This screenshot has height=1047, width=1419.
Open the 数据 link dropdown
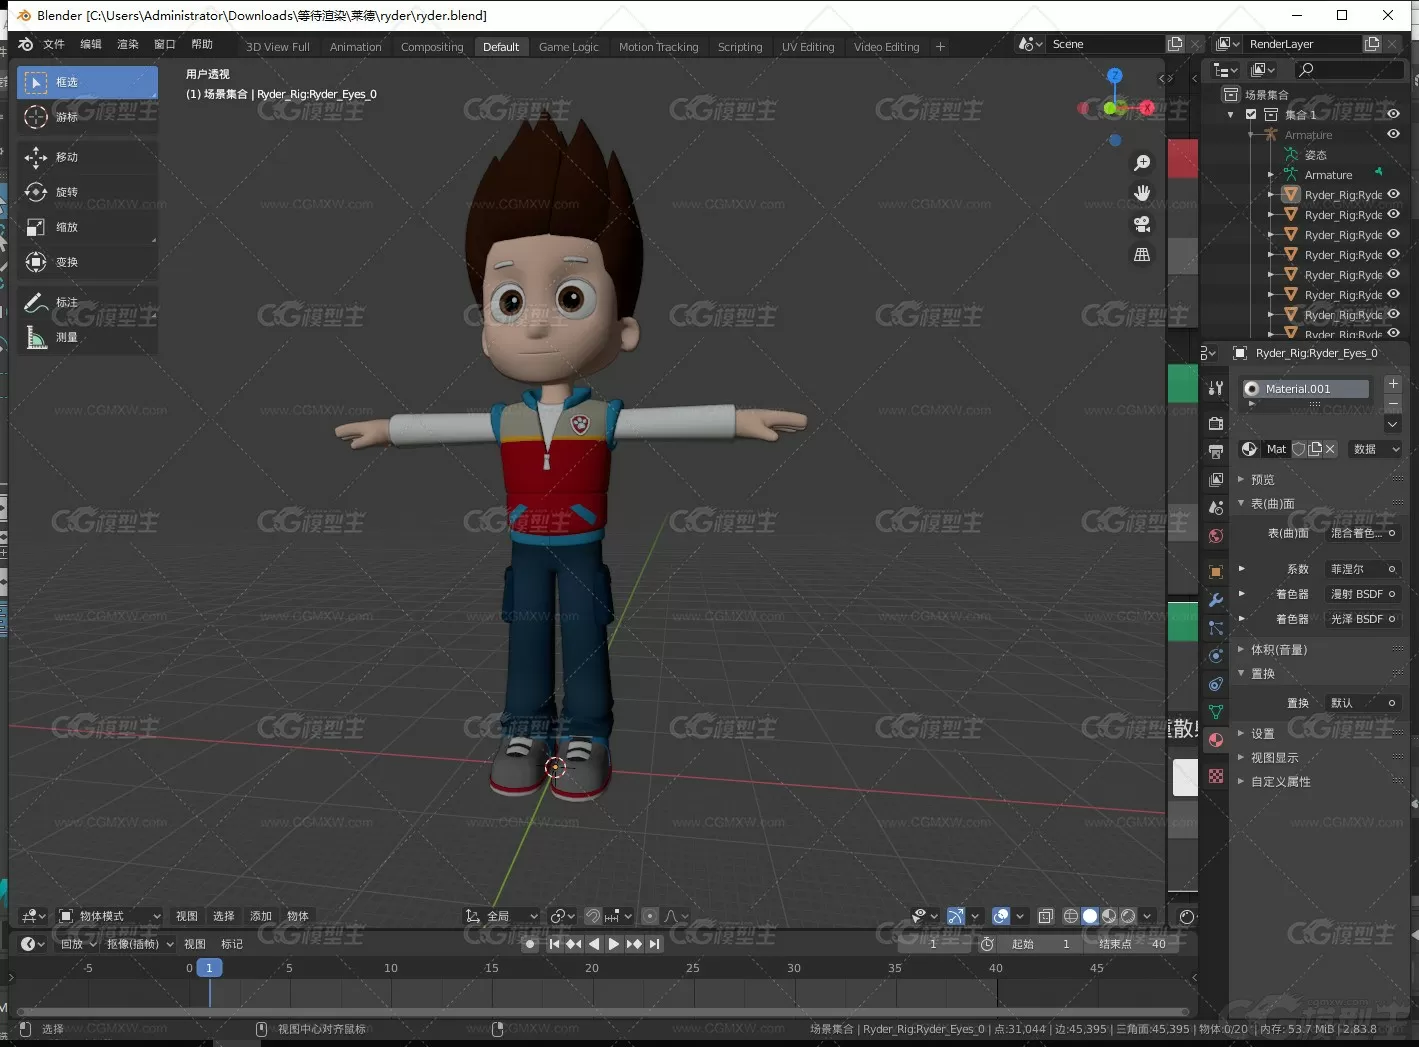1376,449
